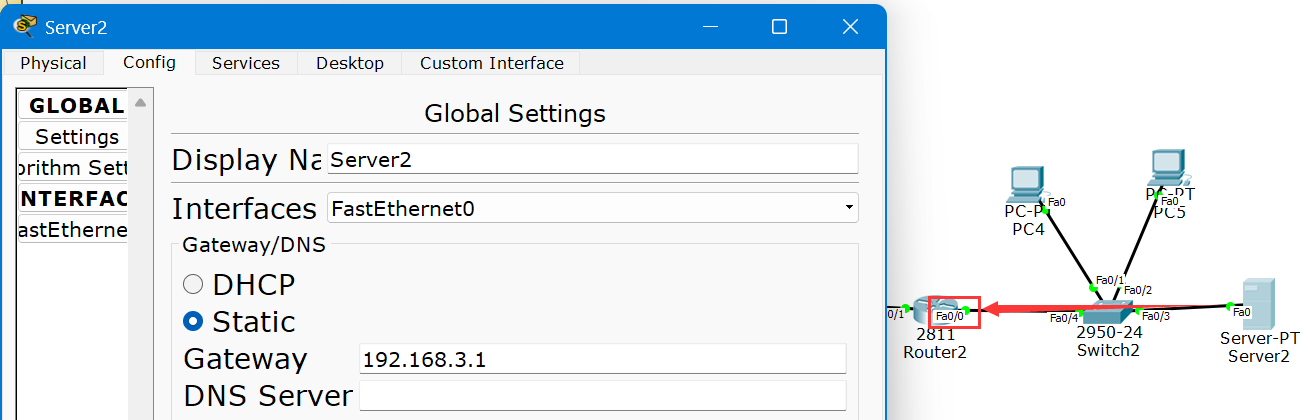Click the Settings button in sidebar

pyautogui.click(x=76, y=137)
